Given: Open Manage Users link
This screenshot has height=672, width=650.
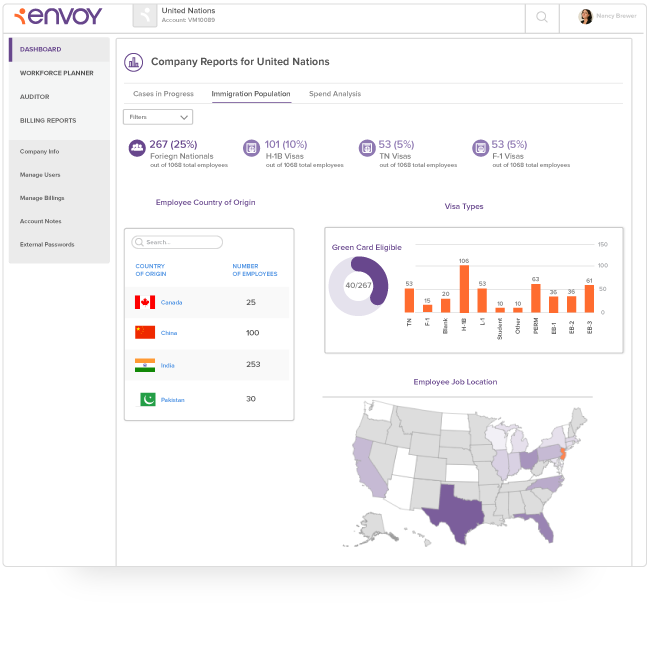Looking at the screenshot, I should coord(40,175).
